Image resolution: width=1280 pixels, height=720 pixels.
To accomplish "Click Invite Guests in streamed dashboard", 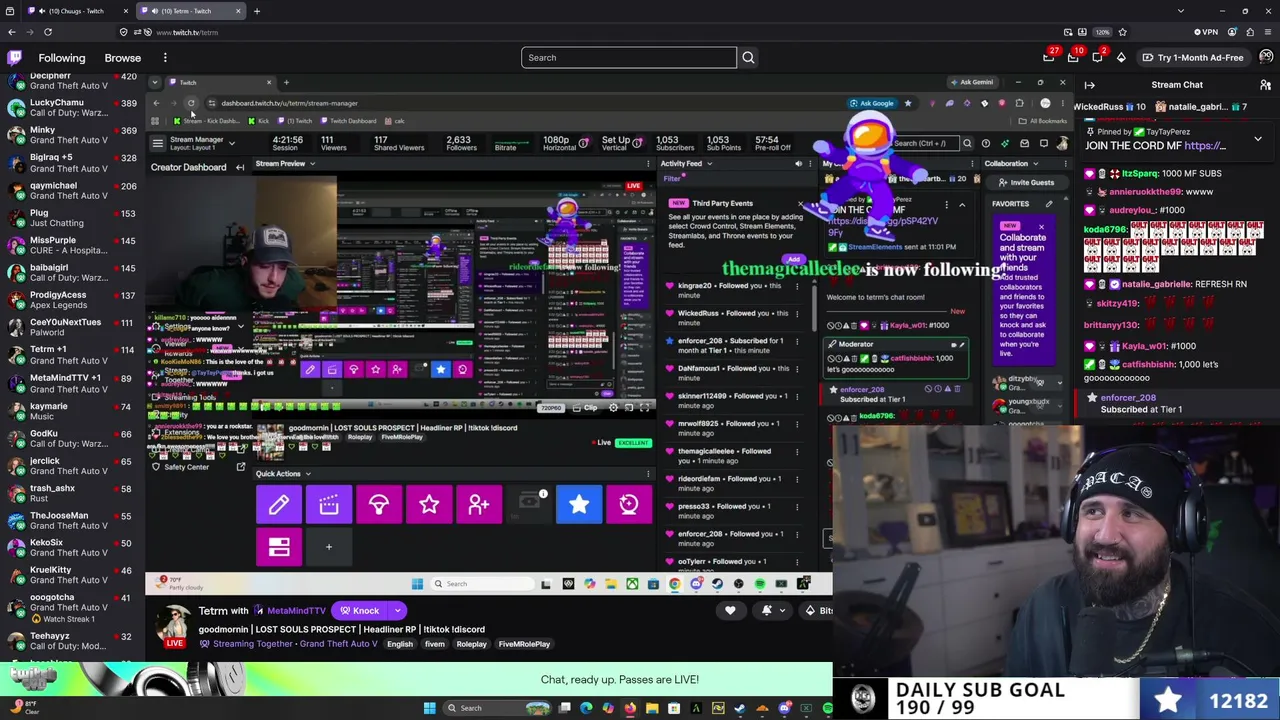I will click(1027, 183).
